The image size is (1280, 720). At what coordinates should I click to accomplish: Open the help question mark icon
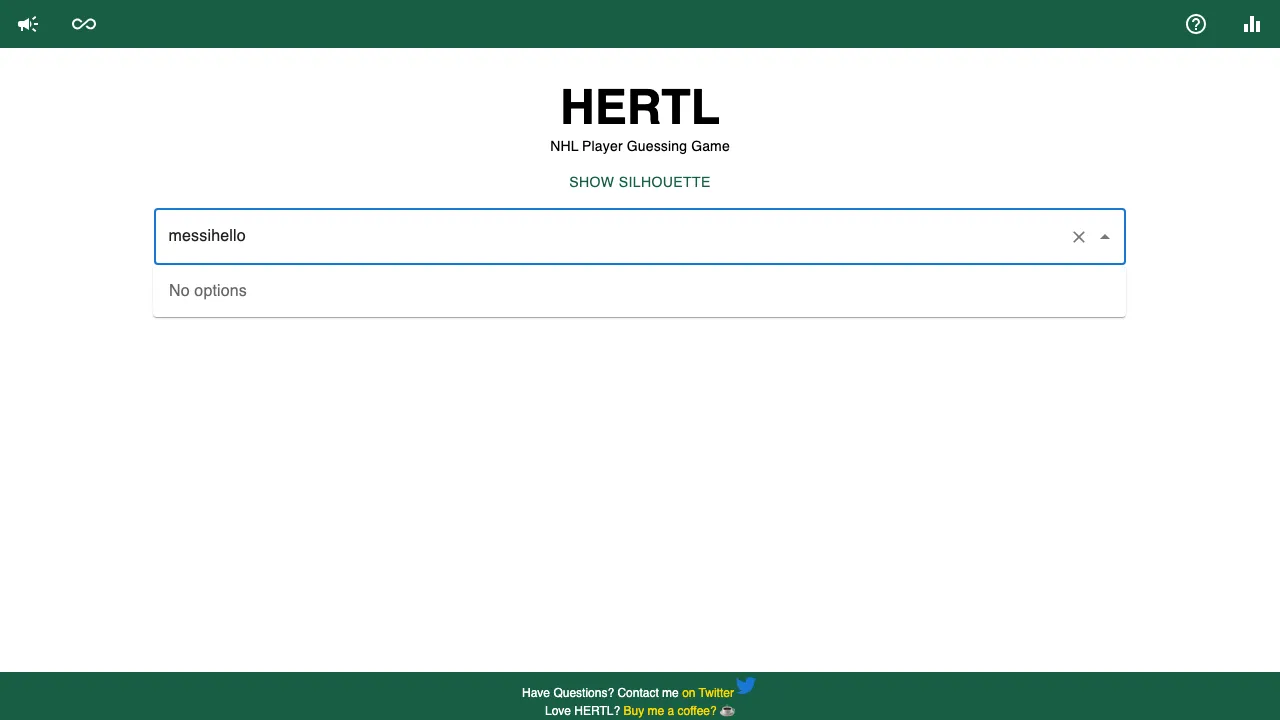[x=1196, y=24]
